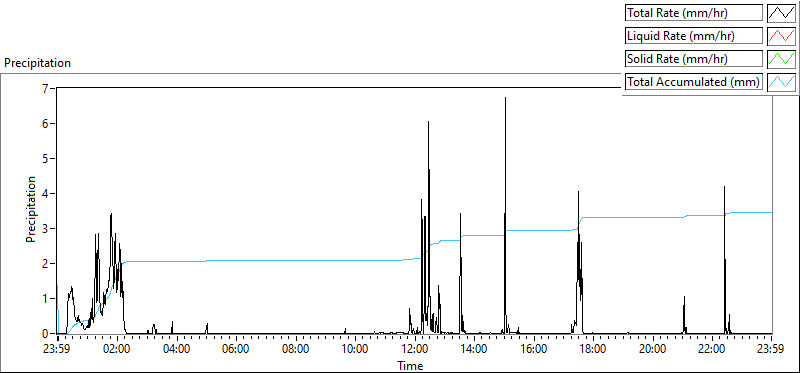Select the Liquid Rate (mm/hr) legend label

tap(694, 36)
